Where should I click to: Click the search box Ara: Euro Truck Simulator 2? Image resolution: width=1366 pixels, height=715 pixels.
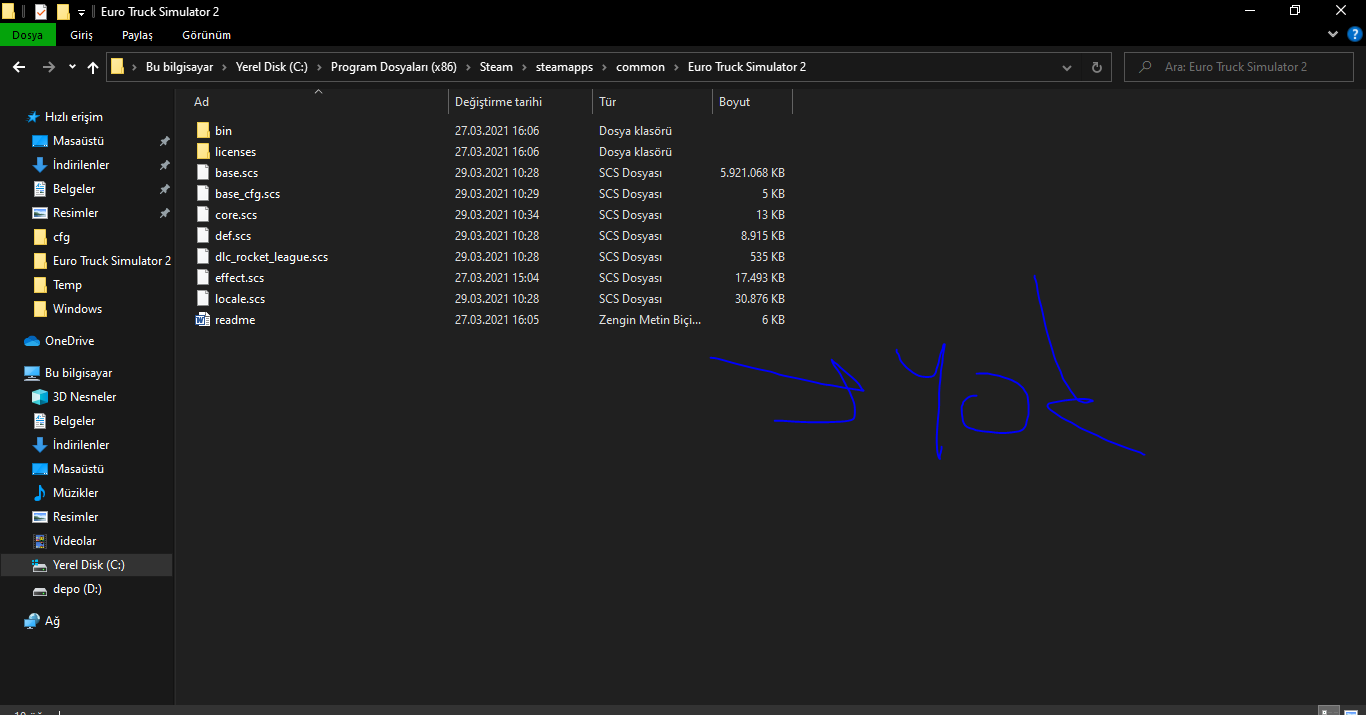click(x=1240, y=67)
